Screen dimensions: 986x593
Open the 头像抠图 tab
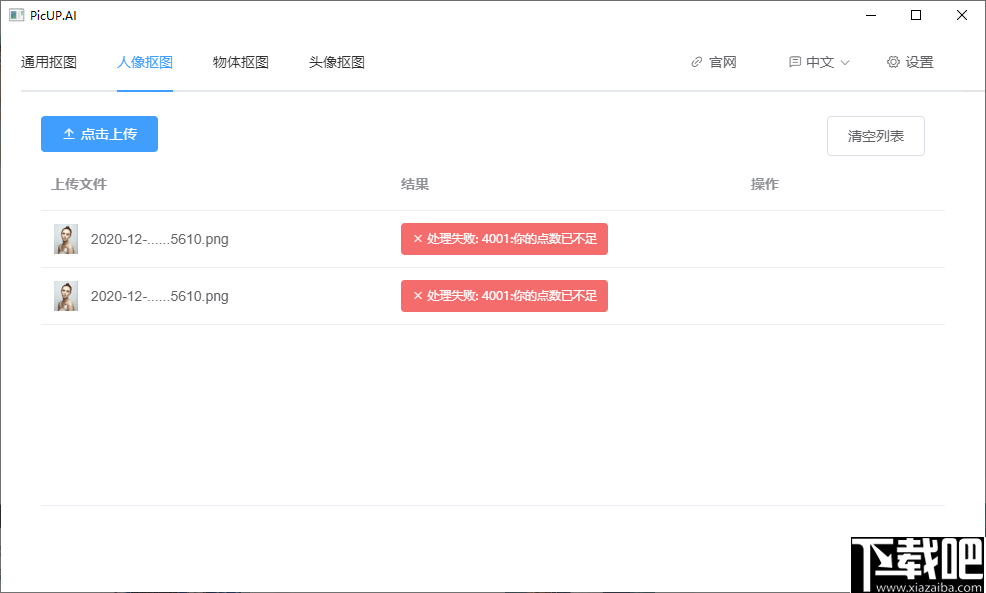[337, 61]
